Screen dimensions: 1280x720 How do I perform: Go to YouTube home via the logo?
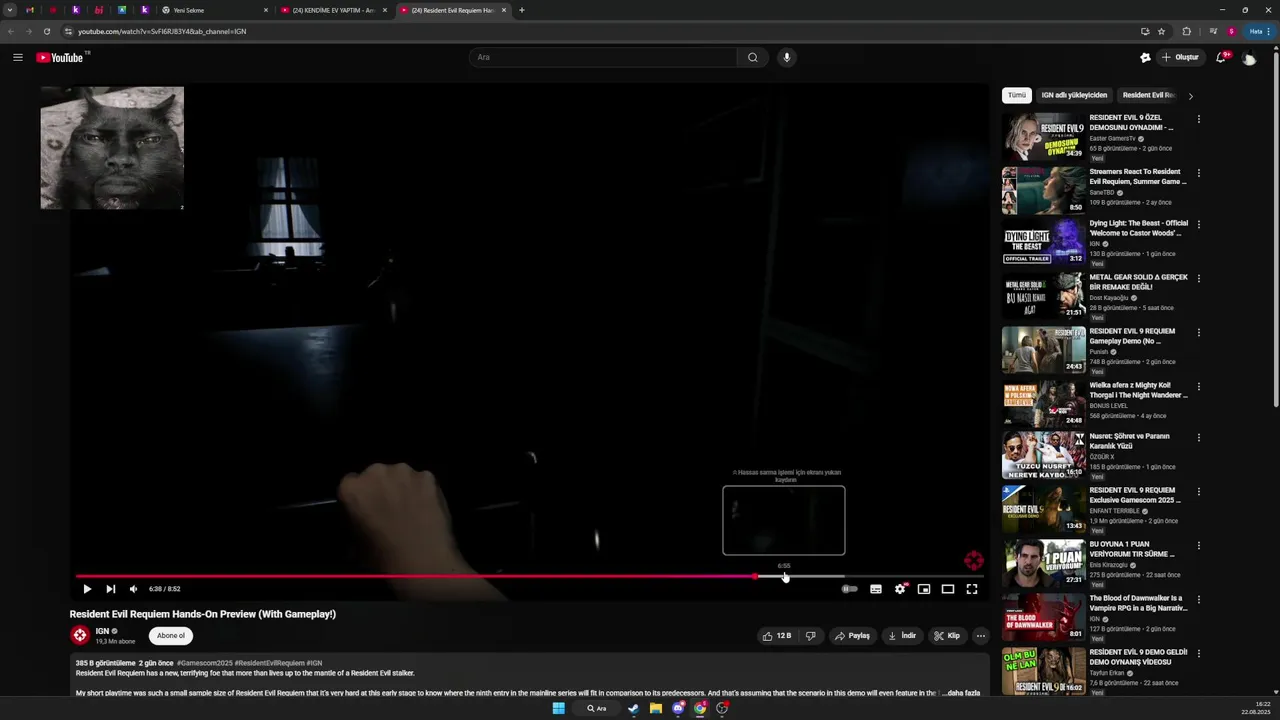[60, 57]
